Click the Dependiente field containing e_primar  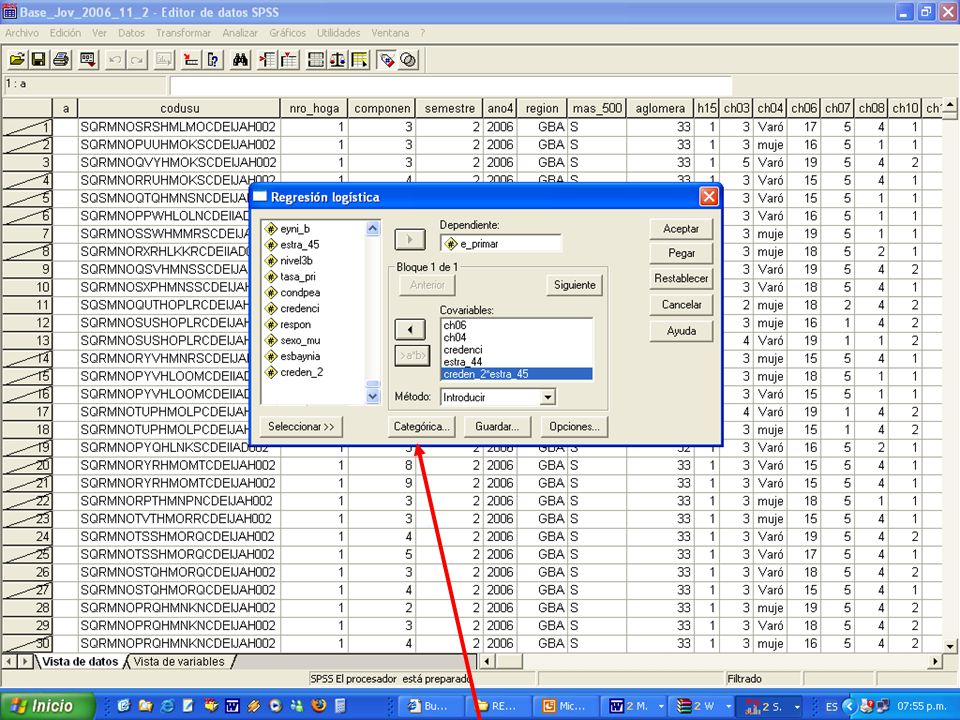point(500,244)
